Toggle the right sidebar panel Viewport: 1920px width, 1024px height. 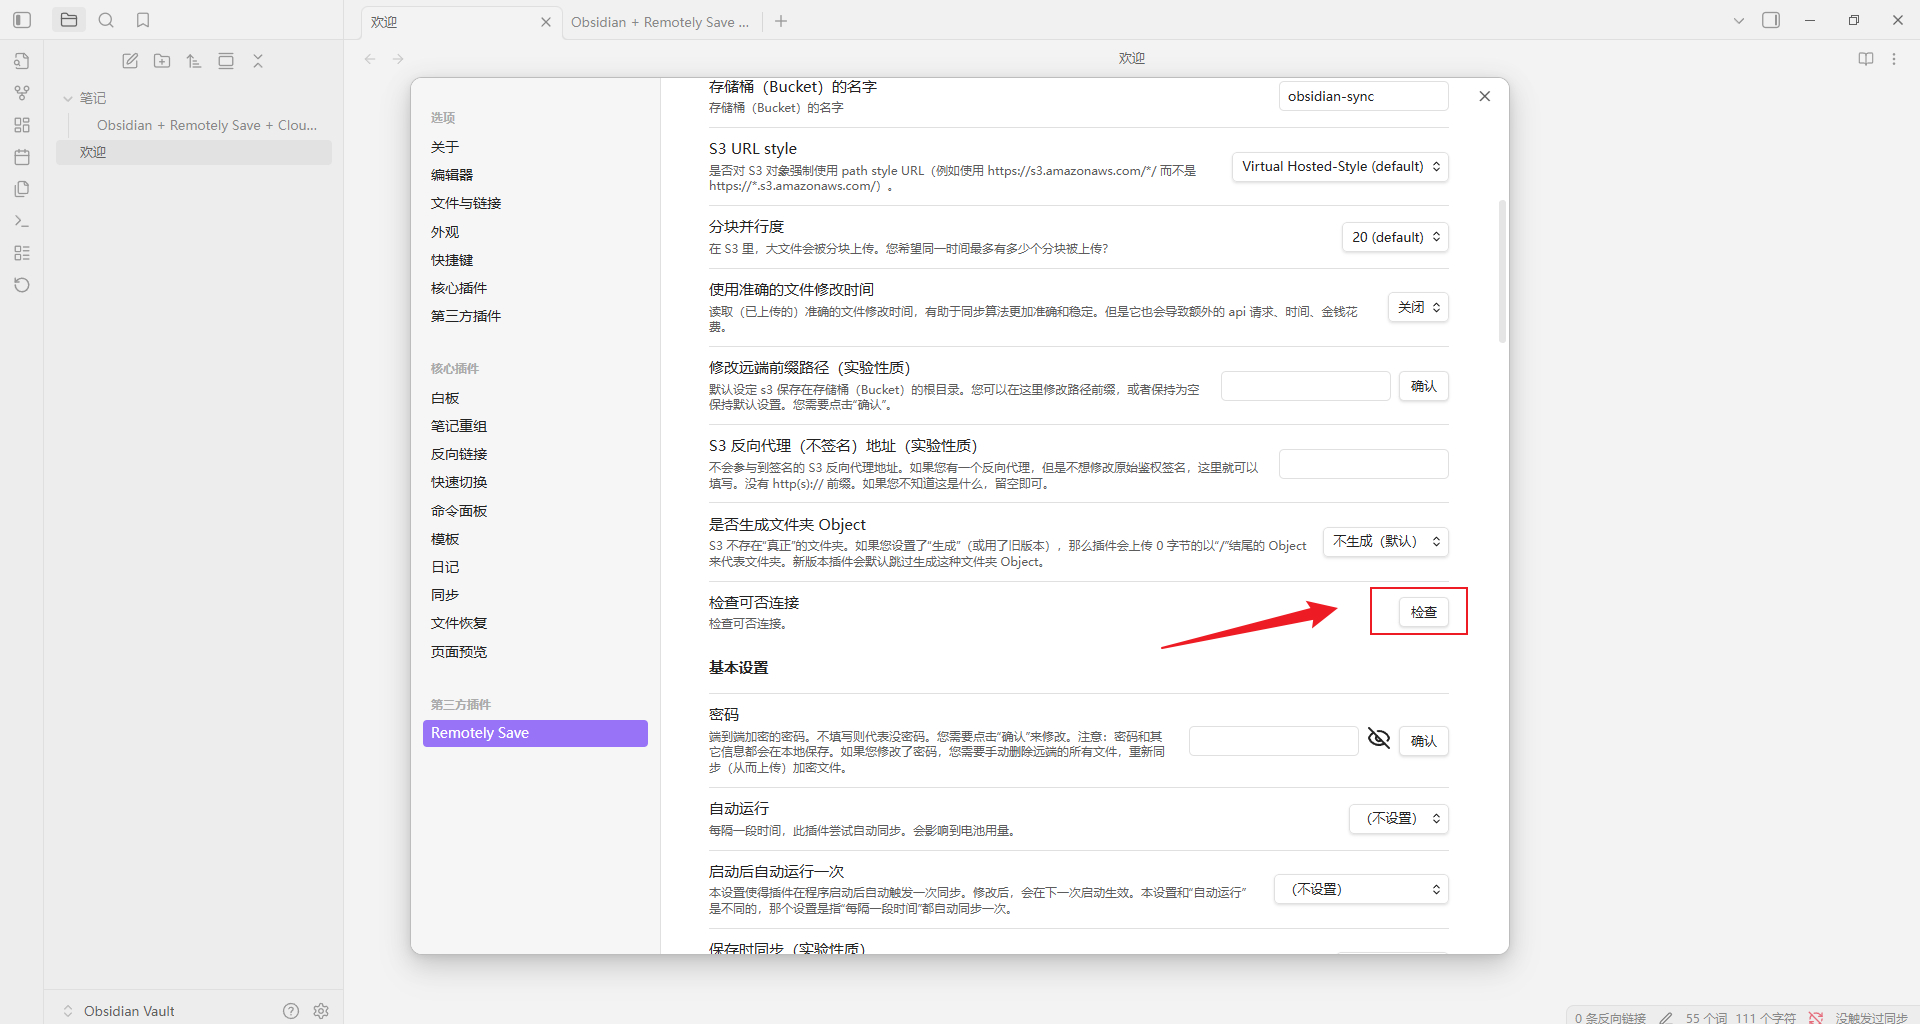pos(1770,19)
